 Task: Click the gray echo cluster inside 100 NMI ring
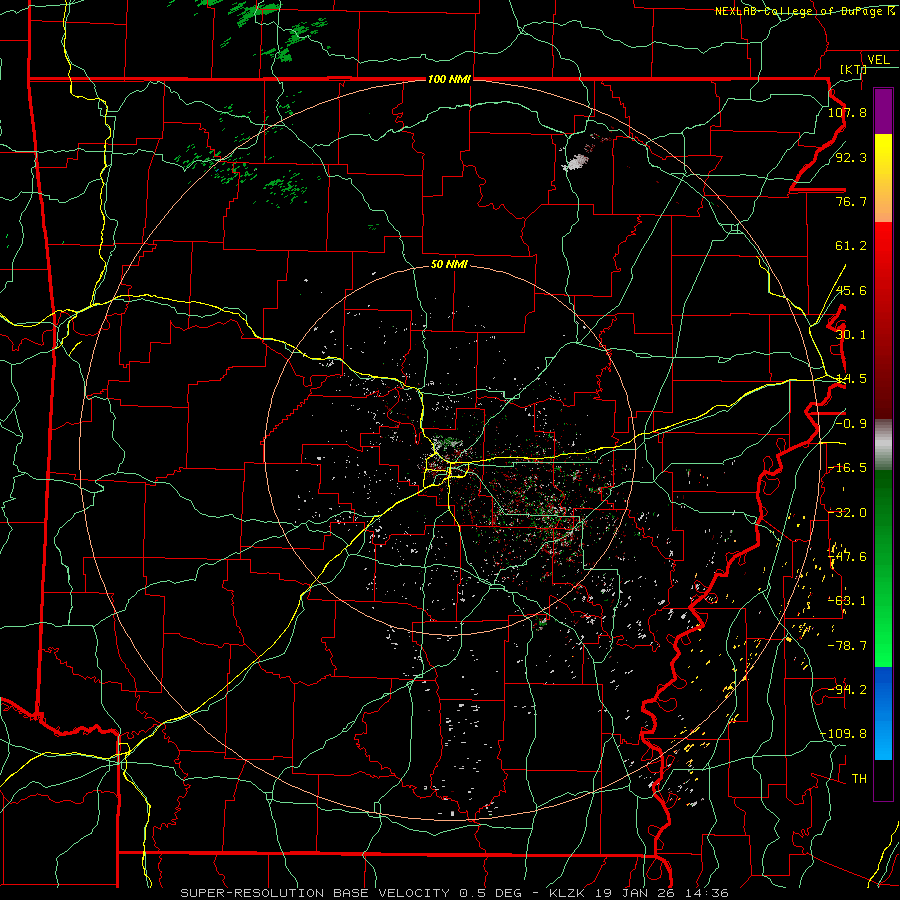coord(576,161)
